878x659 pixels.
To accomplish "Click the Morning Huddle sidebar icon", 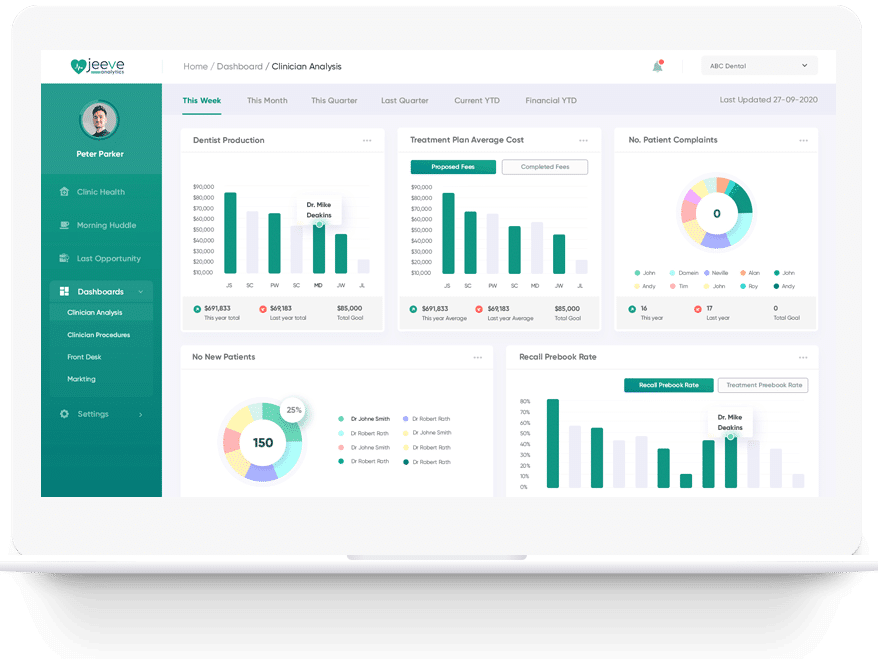I will pyautogui.click(x=64, y=225).
